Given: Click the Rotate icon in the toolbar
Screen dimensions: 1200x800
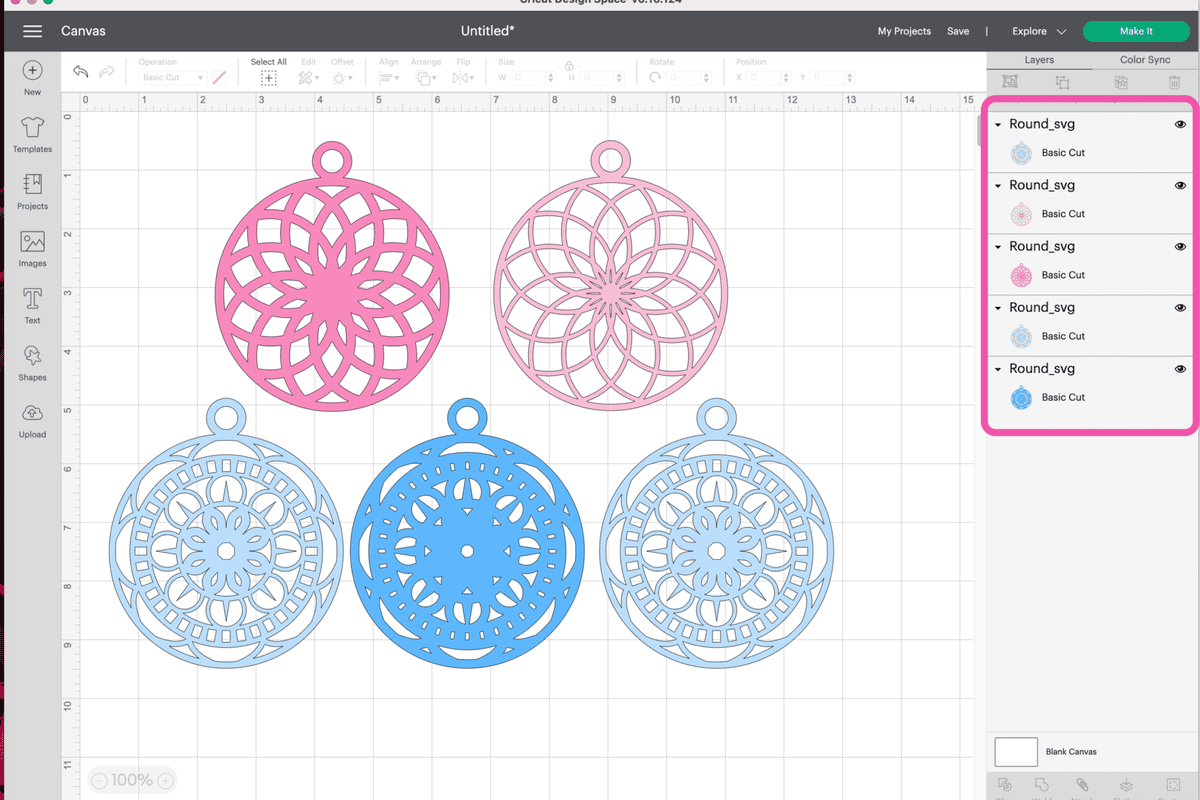Looking at the screenshot, I should pyautogui.click(x=655, y=77).
